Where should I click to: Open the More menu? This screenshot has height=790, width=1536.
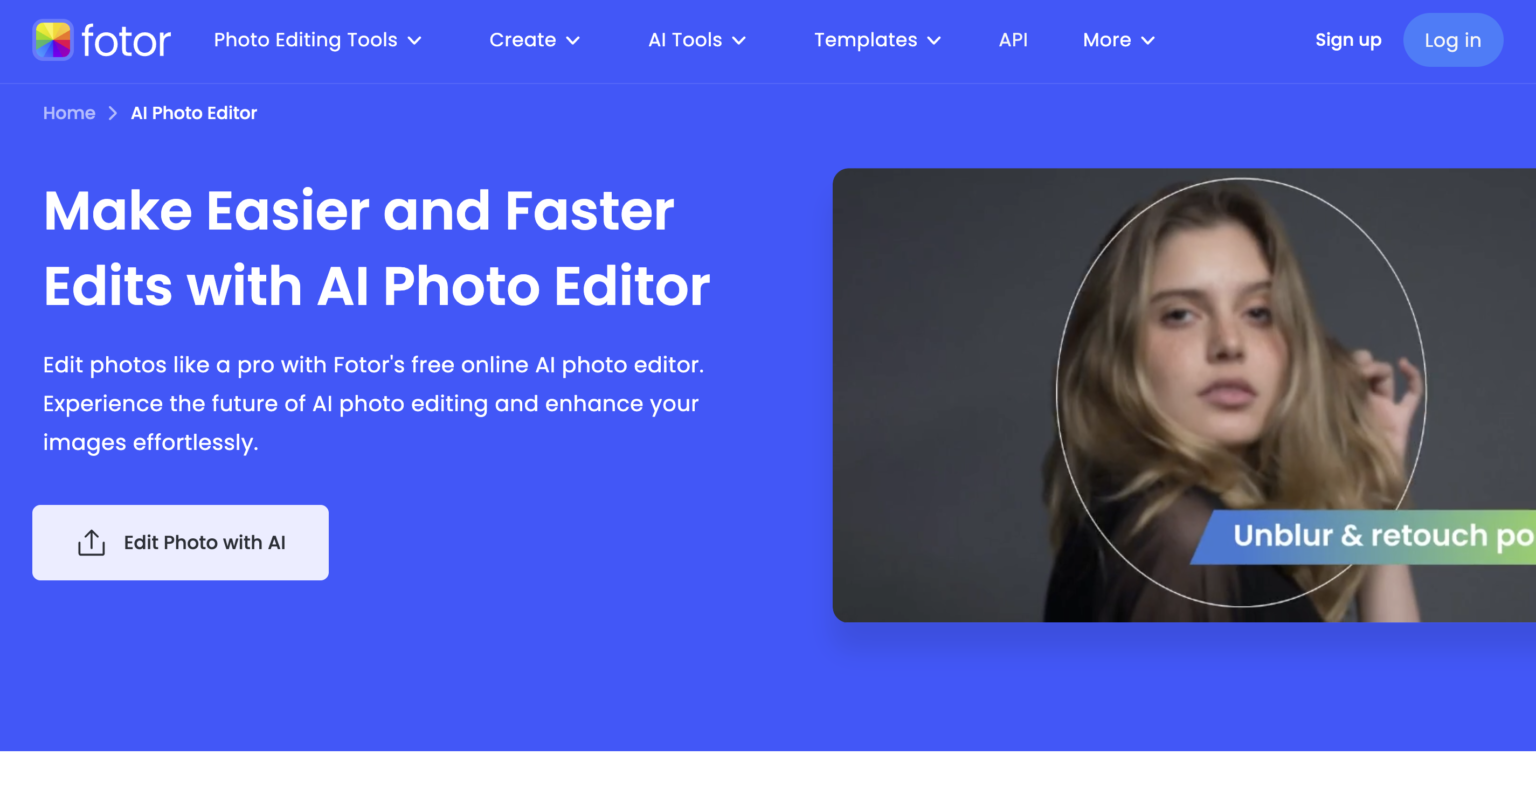[1107, 40]
